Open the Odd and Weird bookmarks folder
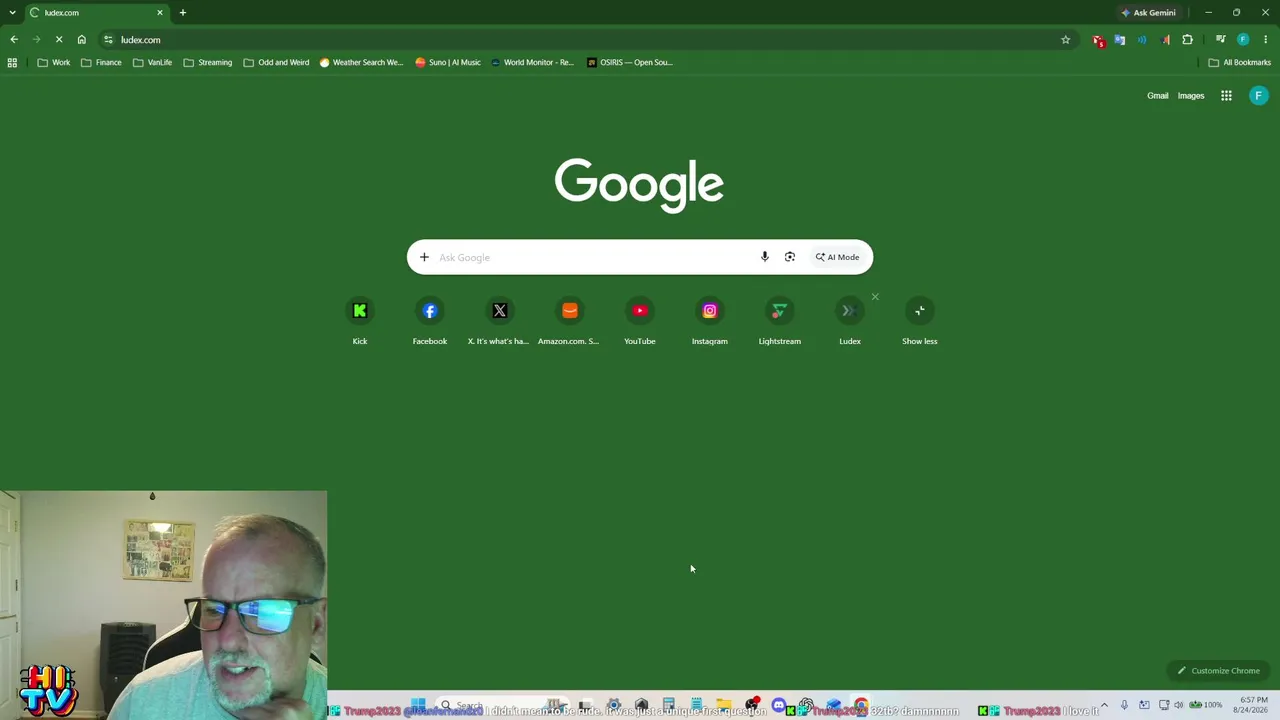 [276, 62]
